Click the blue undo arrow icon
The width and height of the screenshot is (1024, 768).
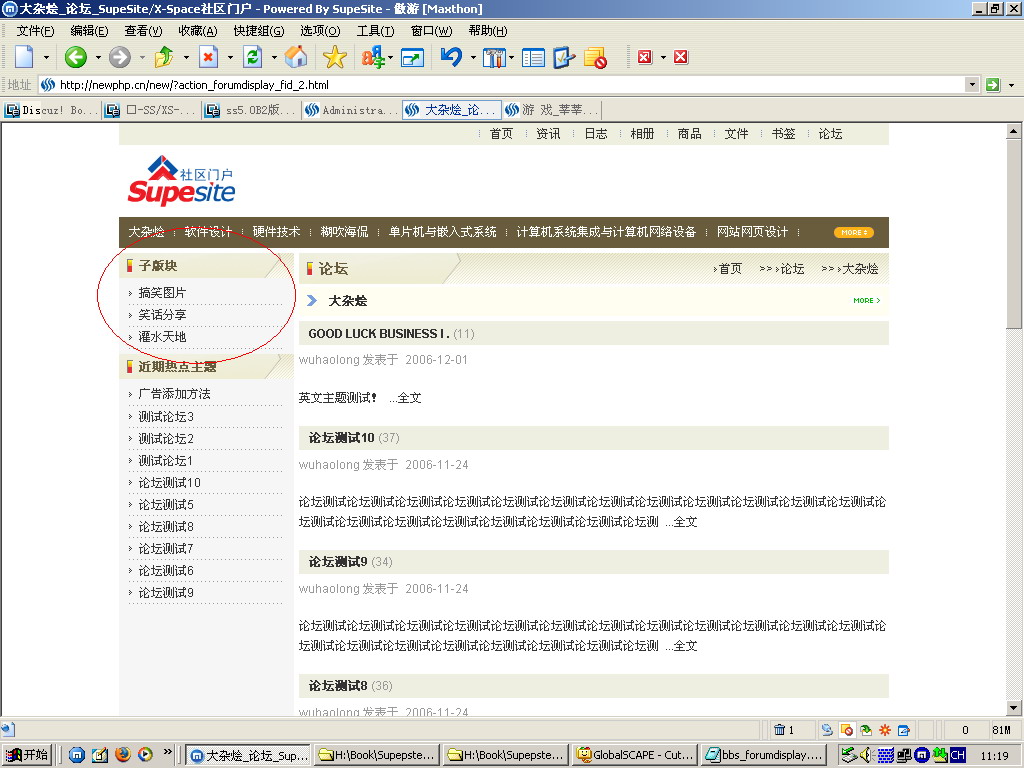click(451, 57)
